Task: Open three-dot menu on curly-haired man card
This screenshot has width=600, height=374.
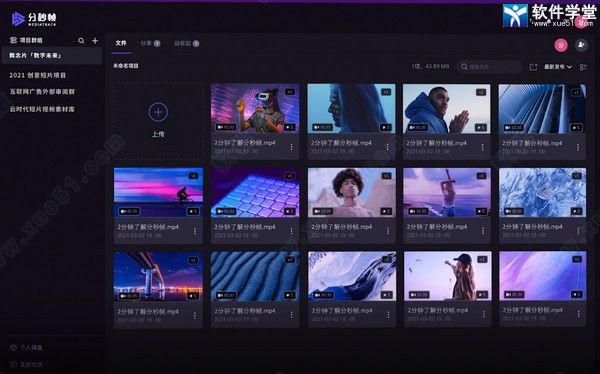Action: coord(388,231)
